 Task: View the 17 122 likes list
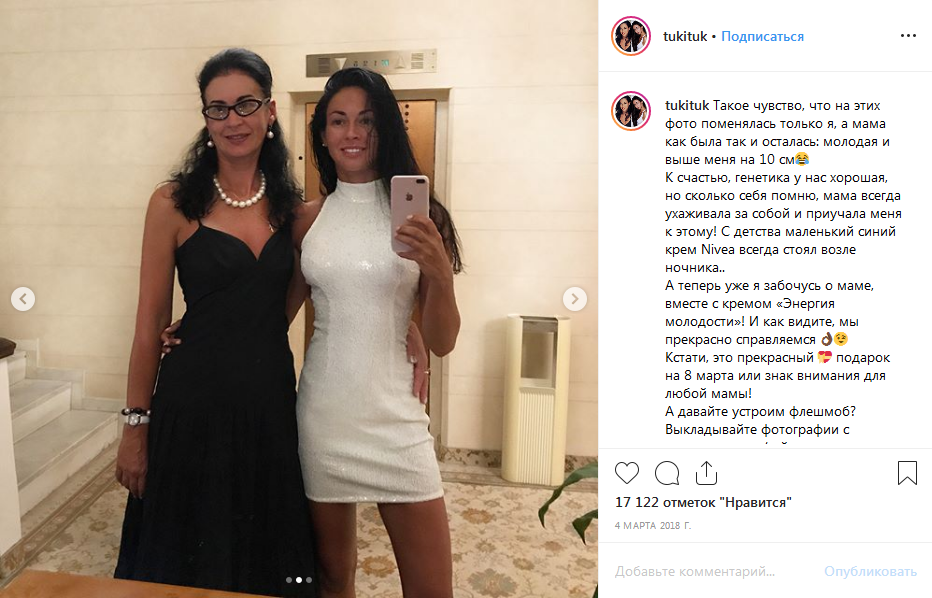(703, 502)
